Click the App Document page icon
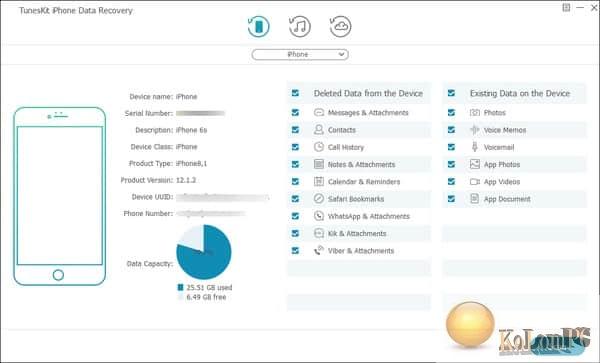Screen dimensions: 600x363 474,199
